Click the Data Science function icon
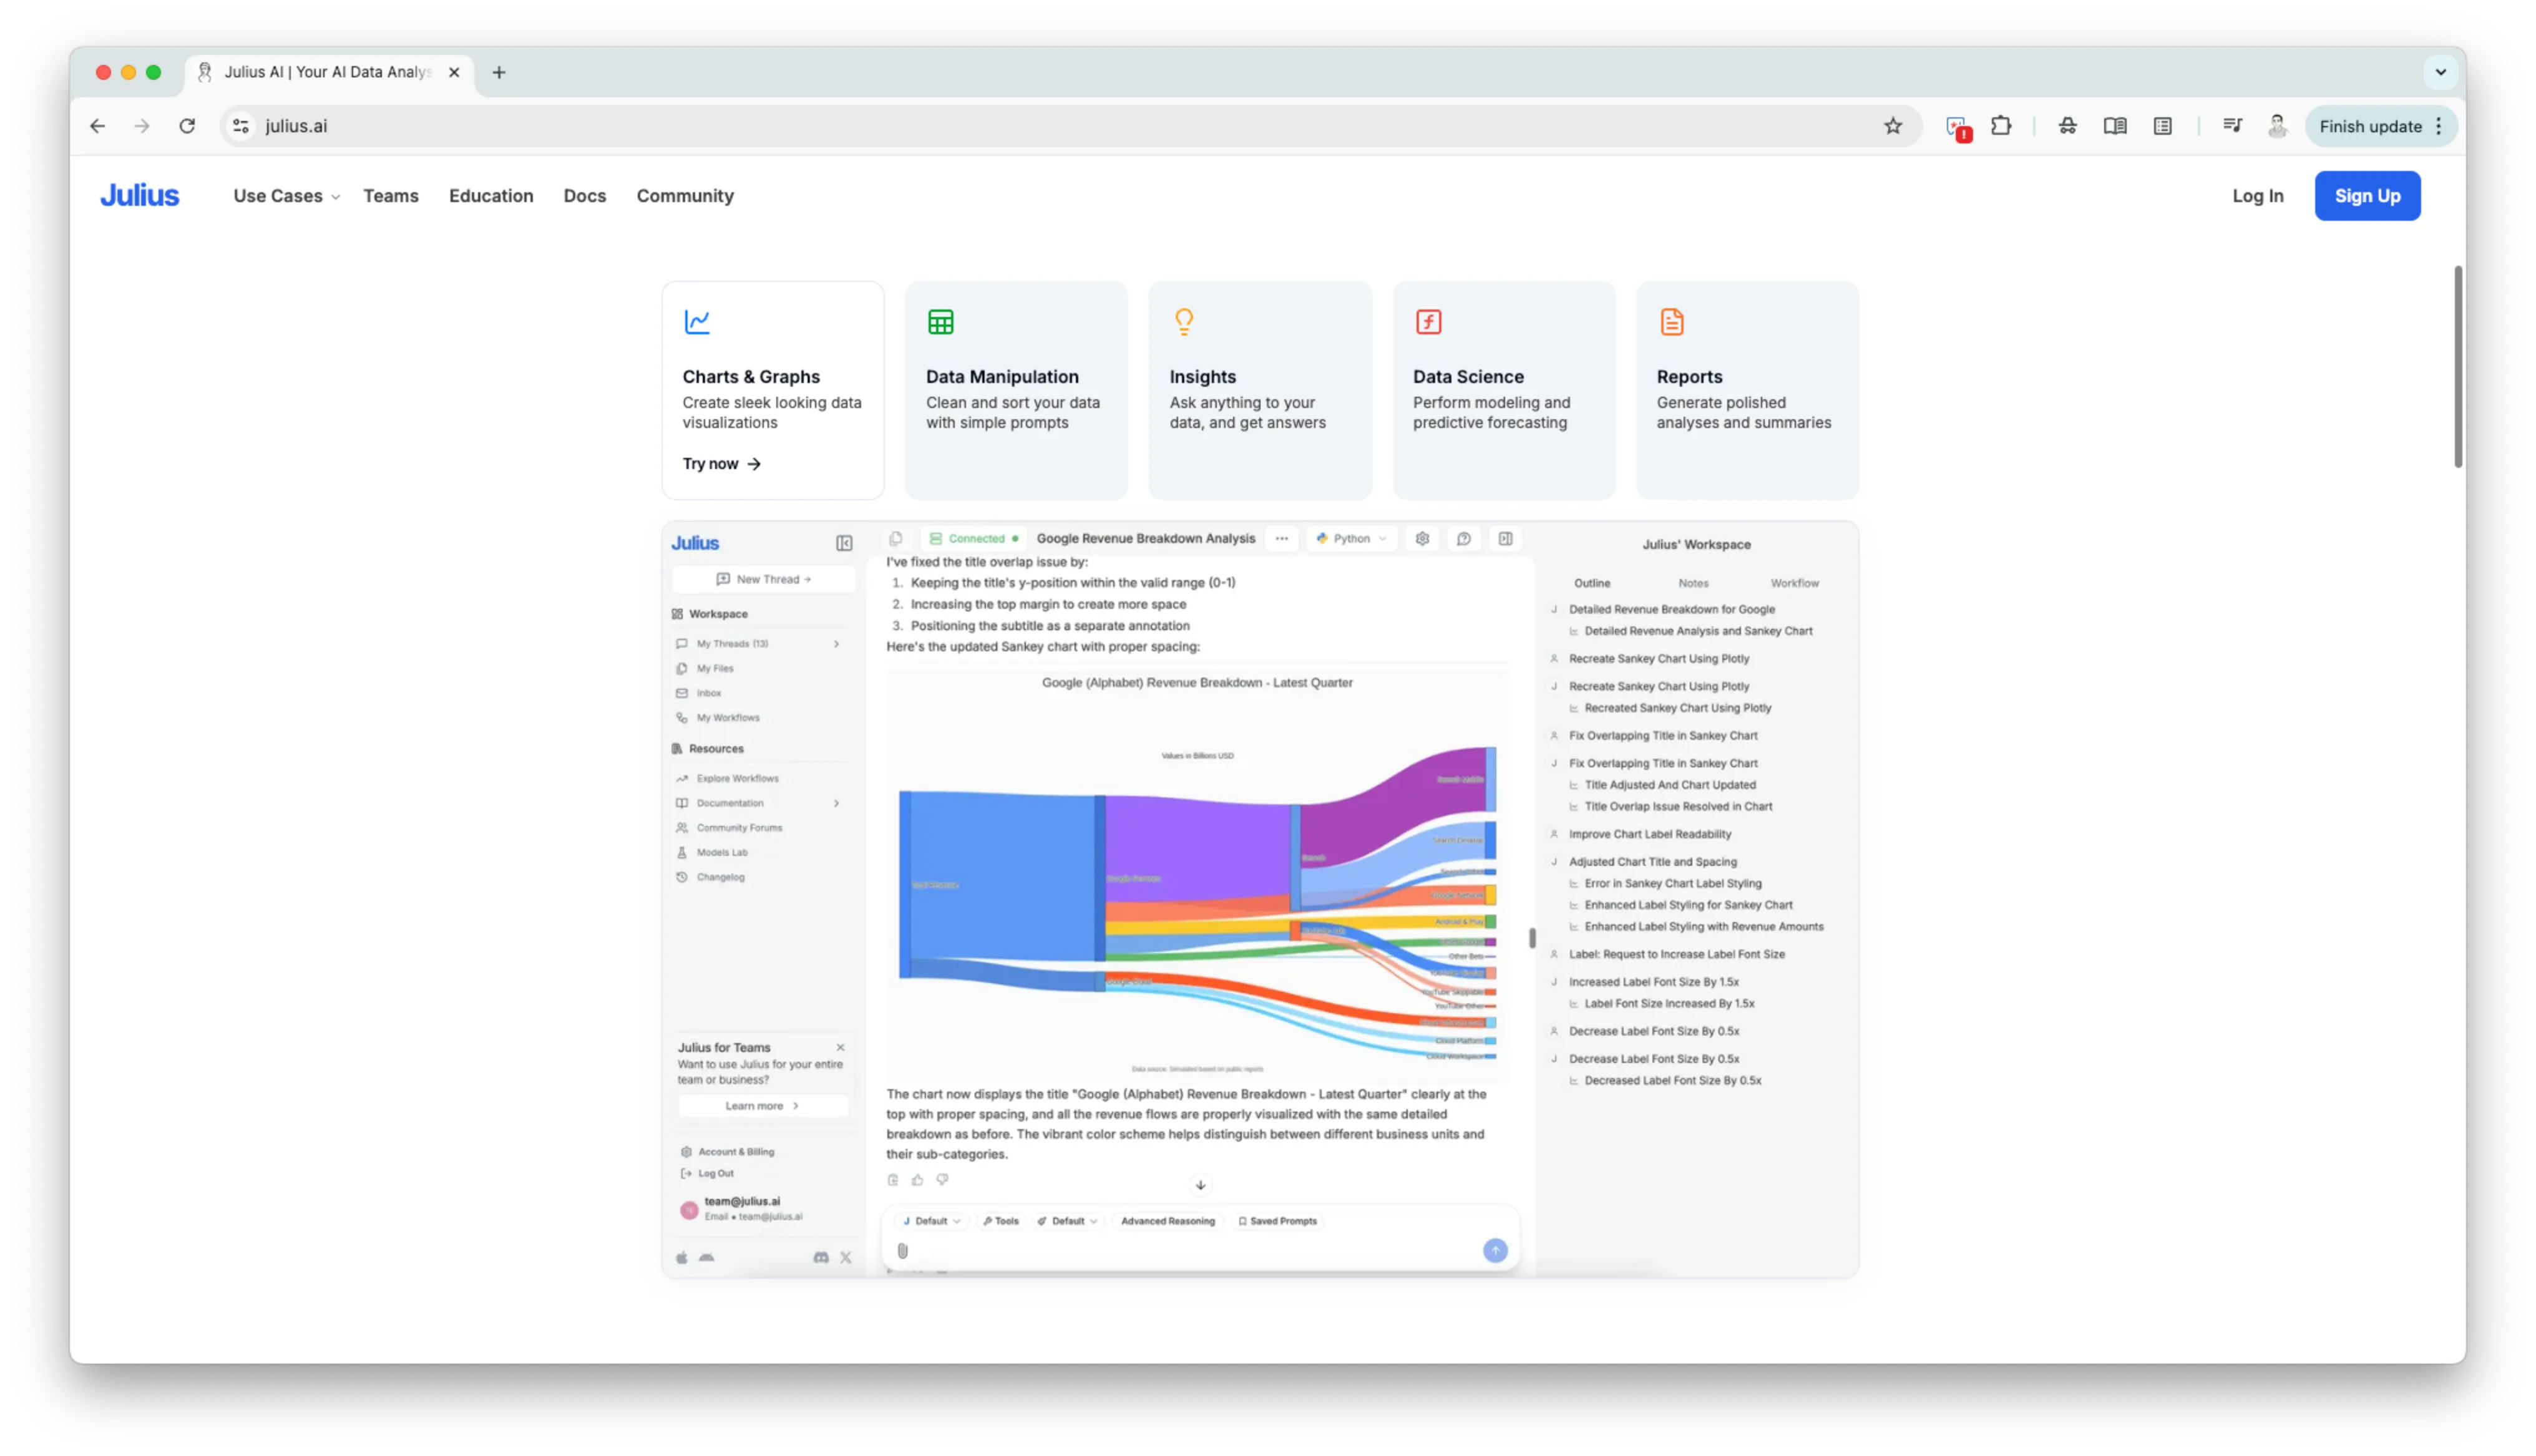Screen dimensions: 2536x1456 [1428, 321]
